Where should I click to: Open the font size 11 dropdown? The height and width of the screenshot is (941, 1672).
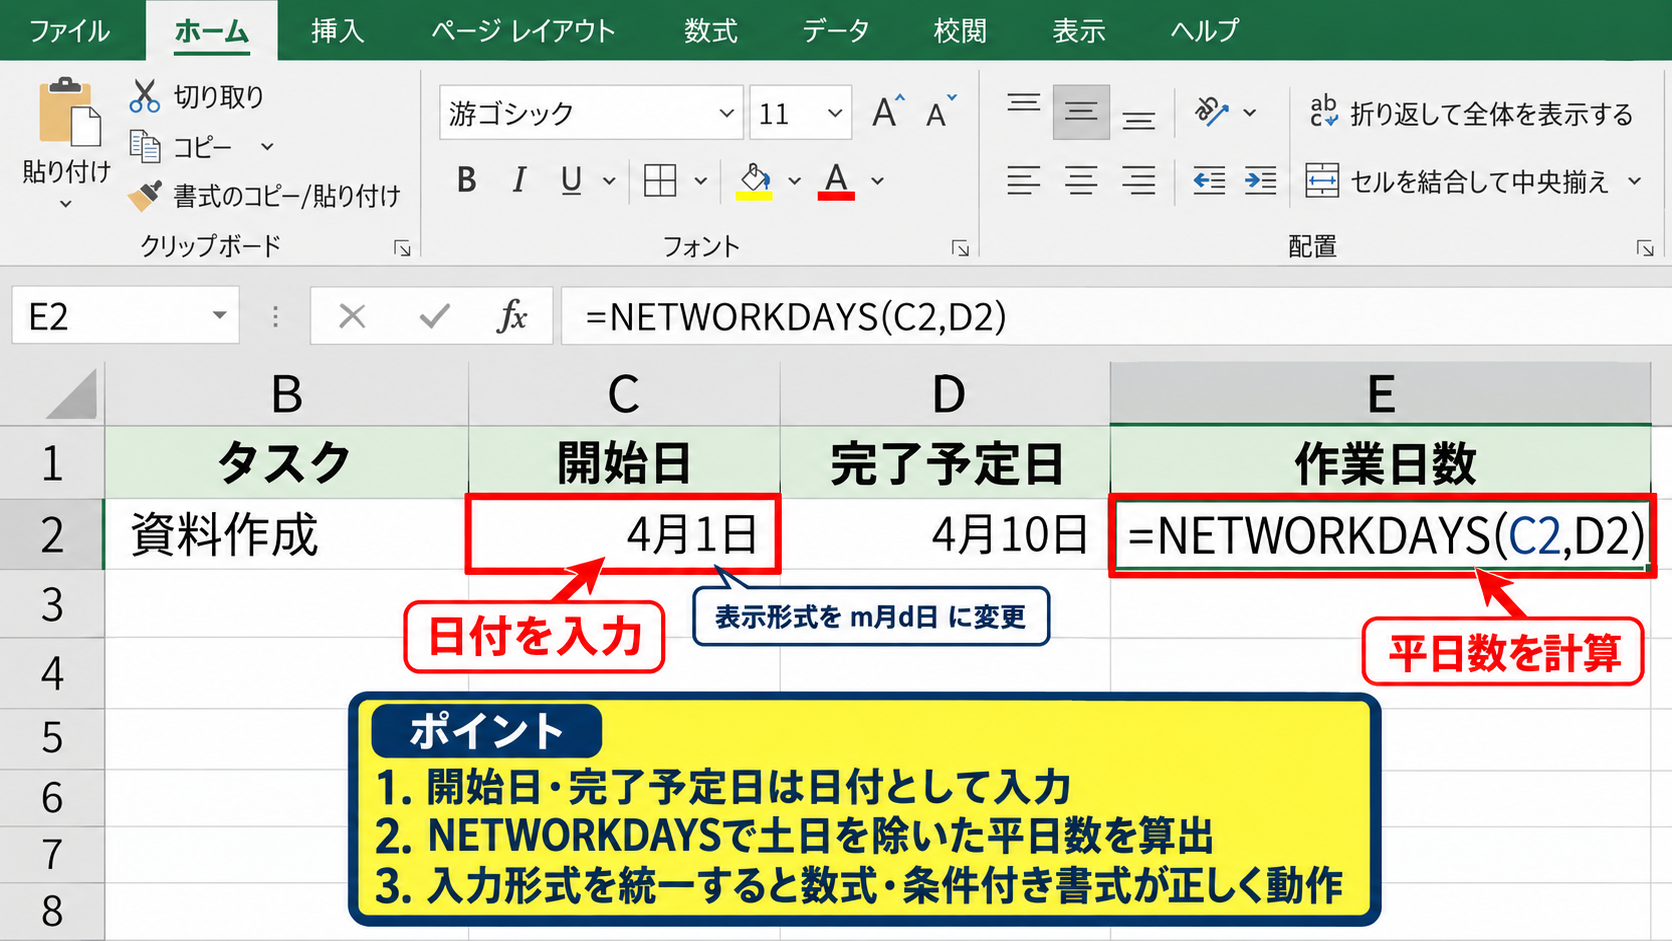click(x=835, y=113)
